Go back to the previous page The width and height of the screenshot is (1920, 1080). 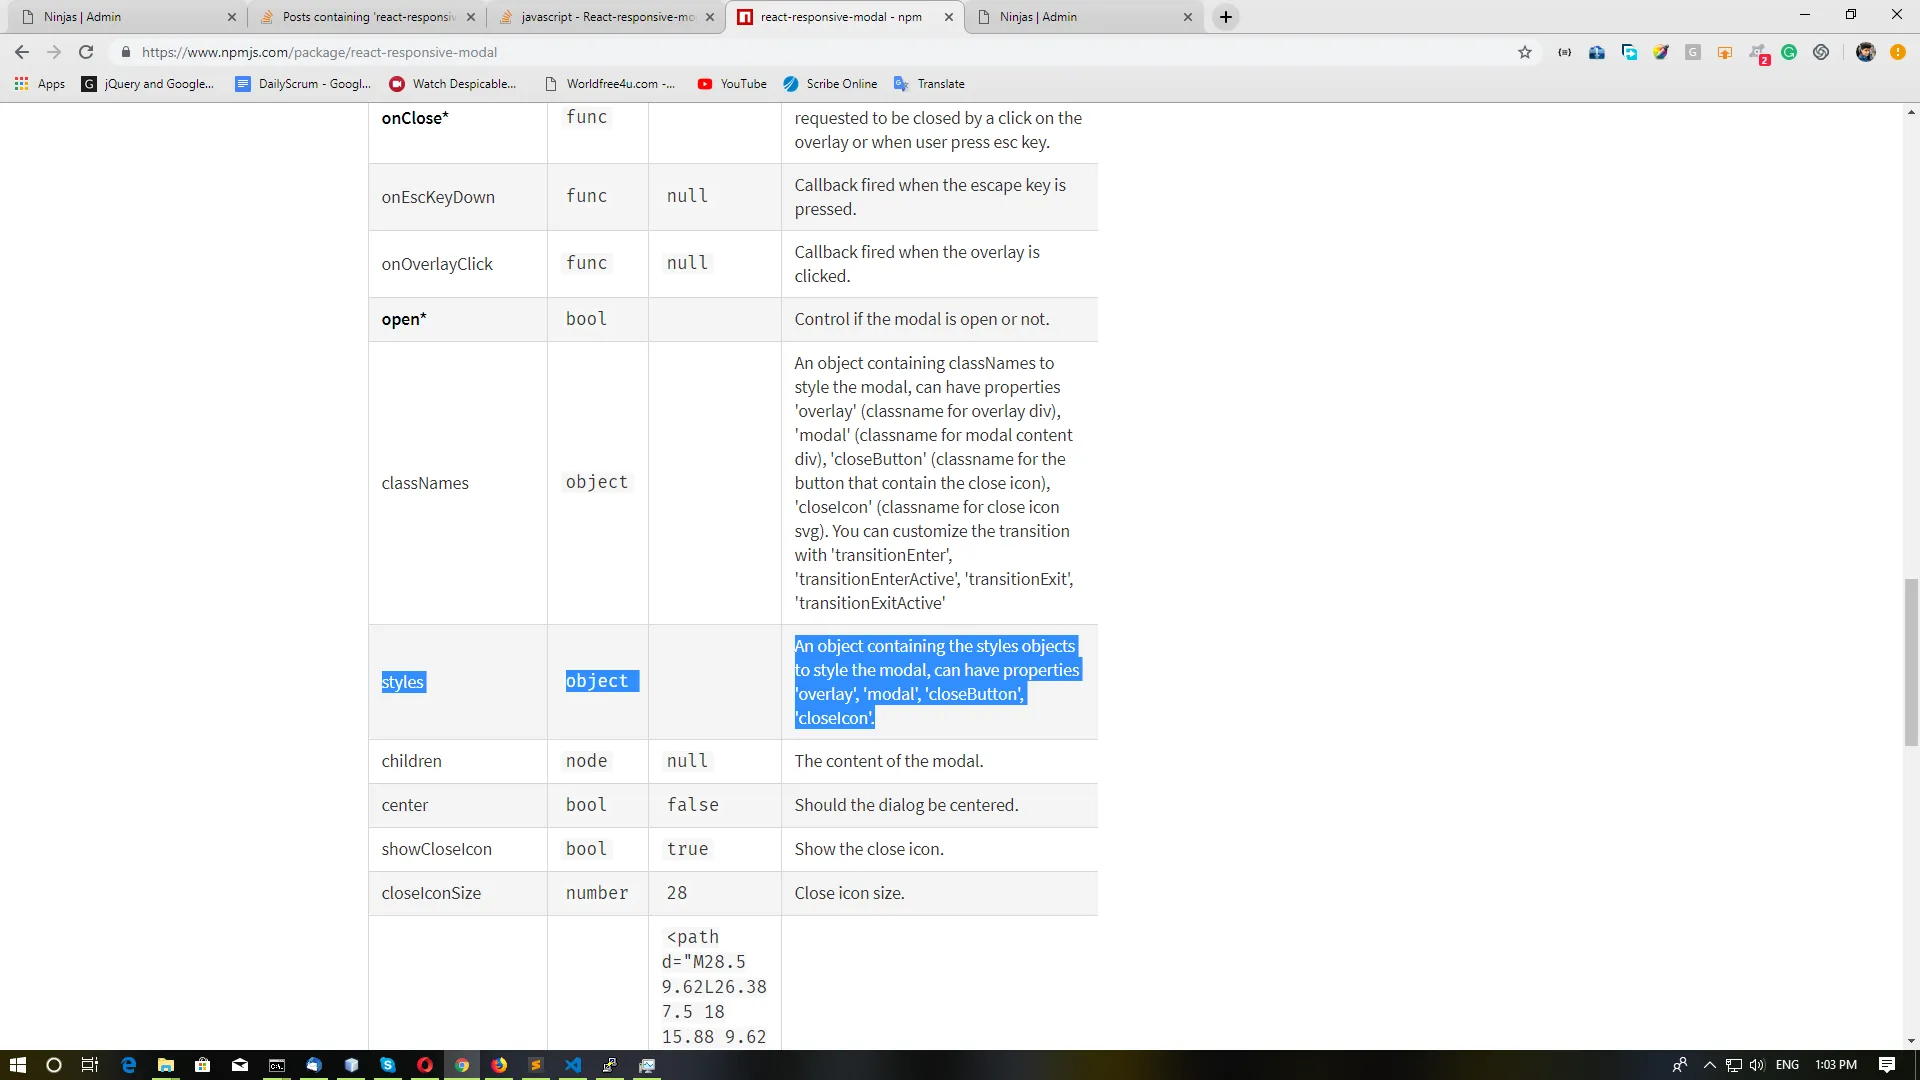(22, 52)
